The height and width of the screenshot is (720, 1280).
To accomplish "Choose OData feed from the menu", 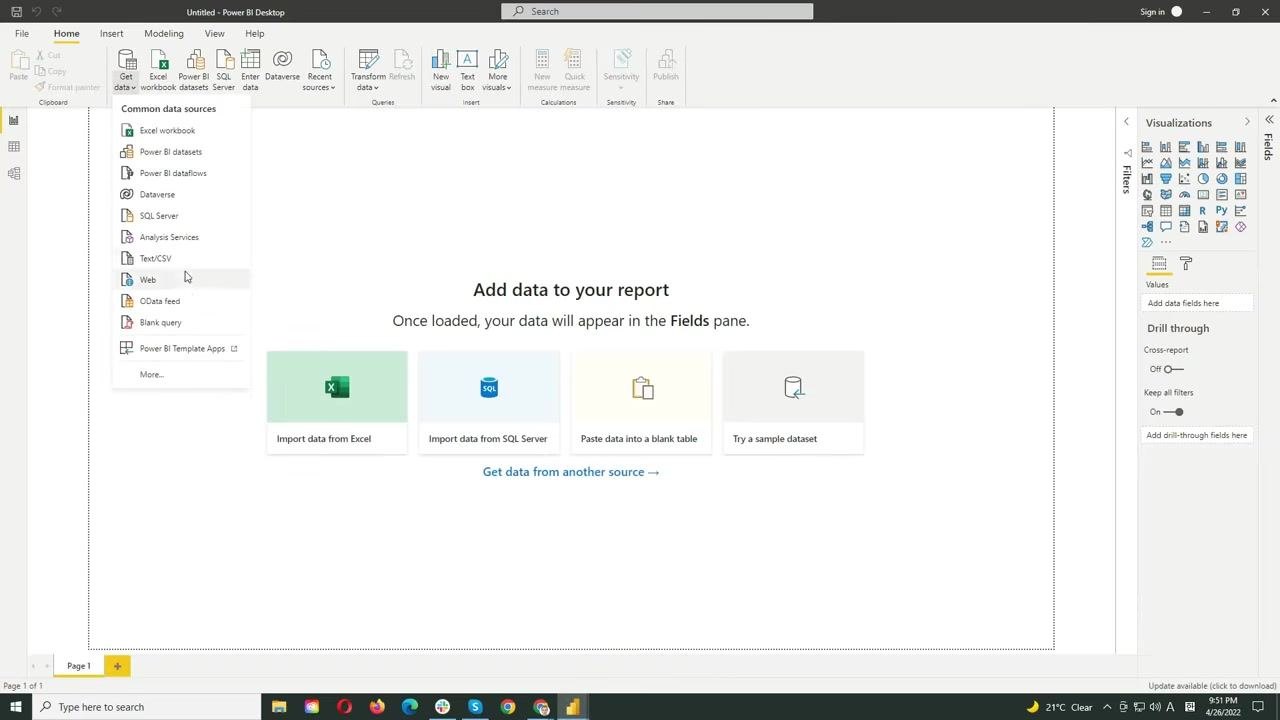I will 181,301.
